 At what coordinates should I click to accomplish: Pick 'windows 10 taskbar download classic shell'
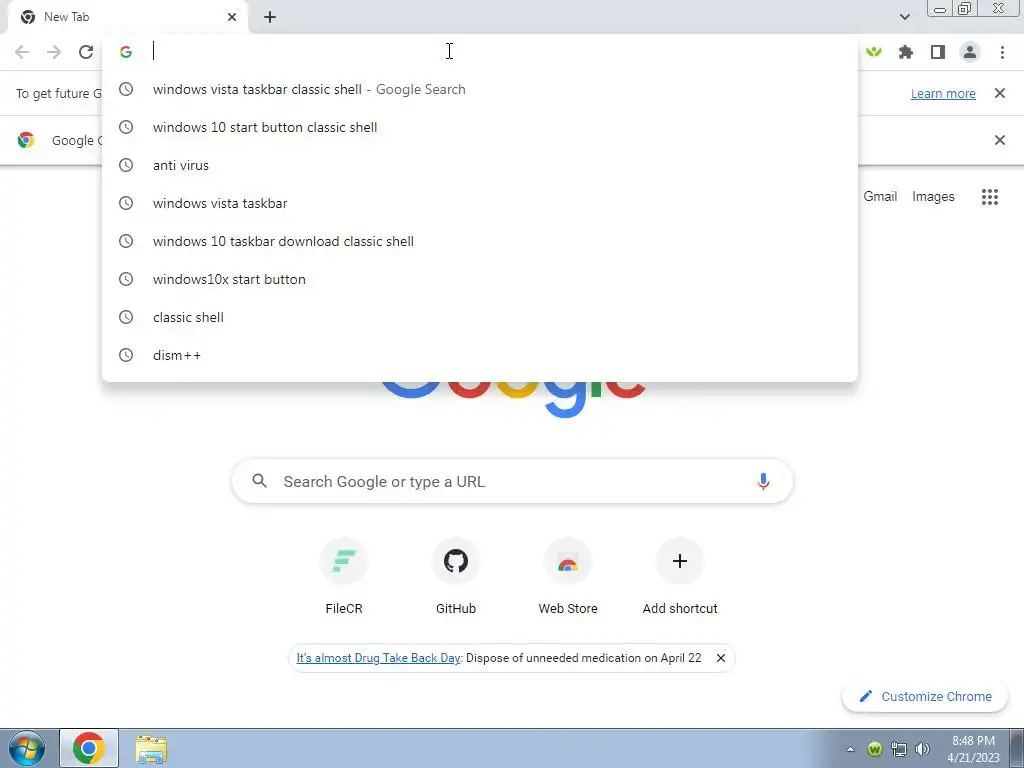[x=479, y=241]
